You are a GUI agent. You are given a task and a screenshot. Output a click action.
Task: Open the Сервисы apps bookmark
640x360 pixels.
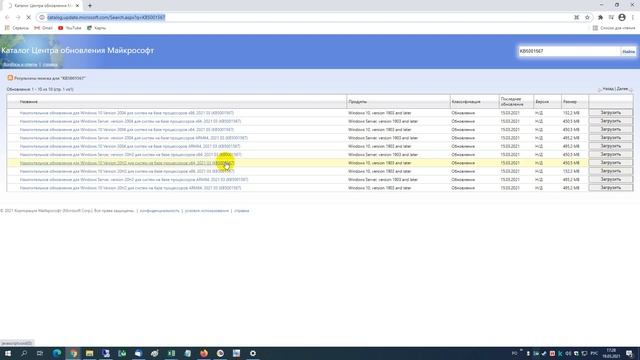click(x=17, y=28)
